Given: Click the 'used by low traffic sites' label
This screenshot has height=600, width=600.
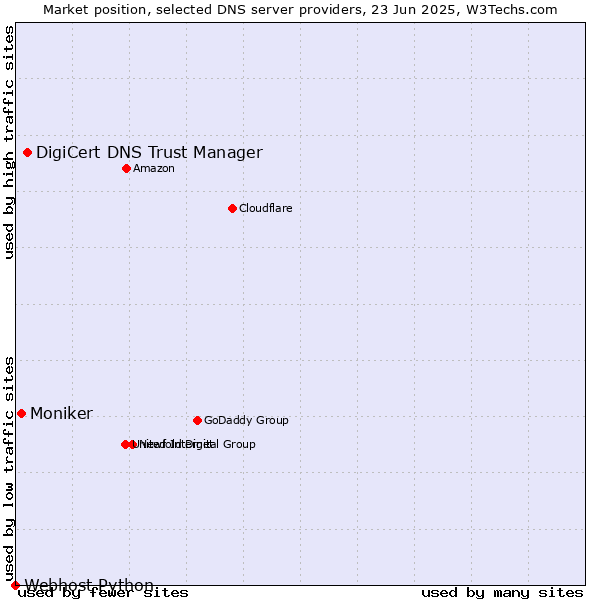Looking at the screenshot, I should pyautogui.click(x=8, y=469).
